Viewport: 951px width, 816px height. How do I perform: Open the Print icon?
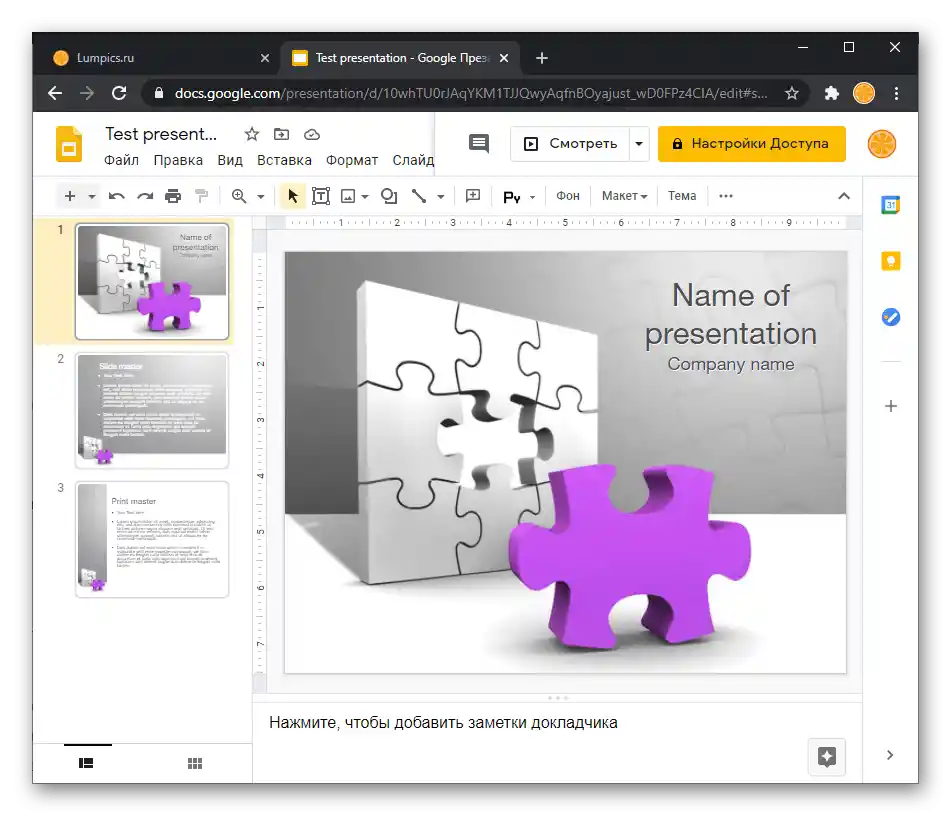(172, 195)
